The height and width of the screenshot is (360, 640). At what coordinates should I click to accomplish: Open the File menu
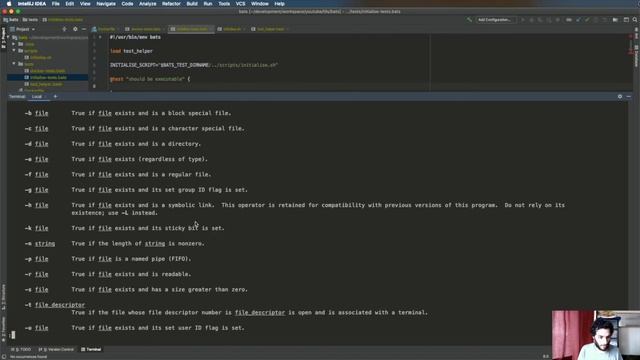[x=56, y=4]
